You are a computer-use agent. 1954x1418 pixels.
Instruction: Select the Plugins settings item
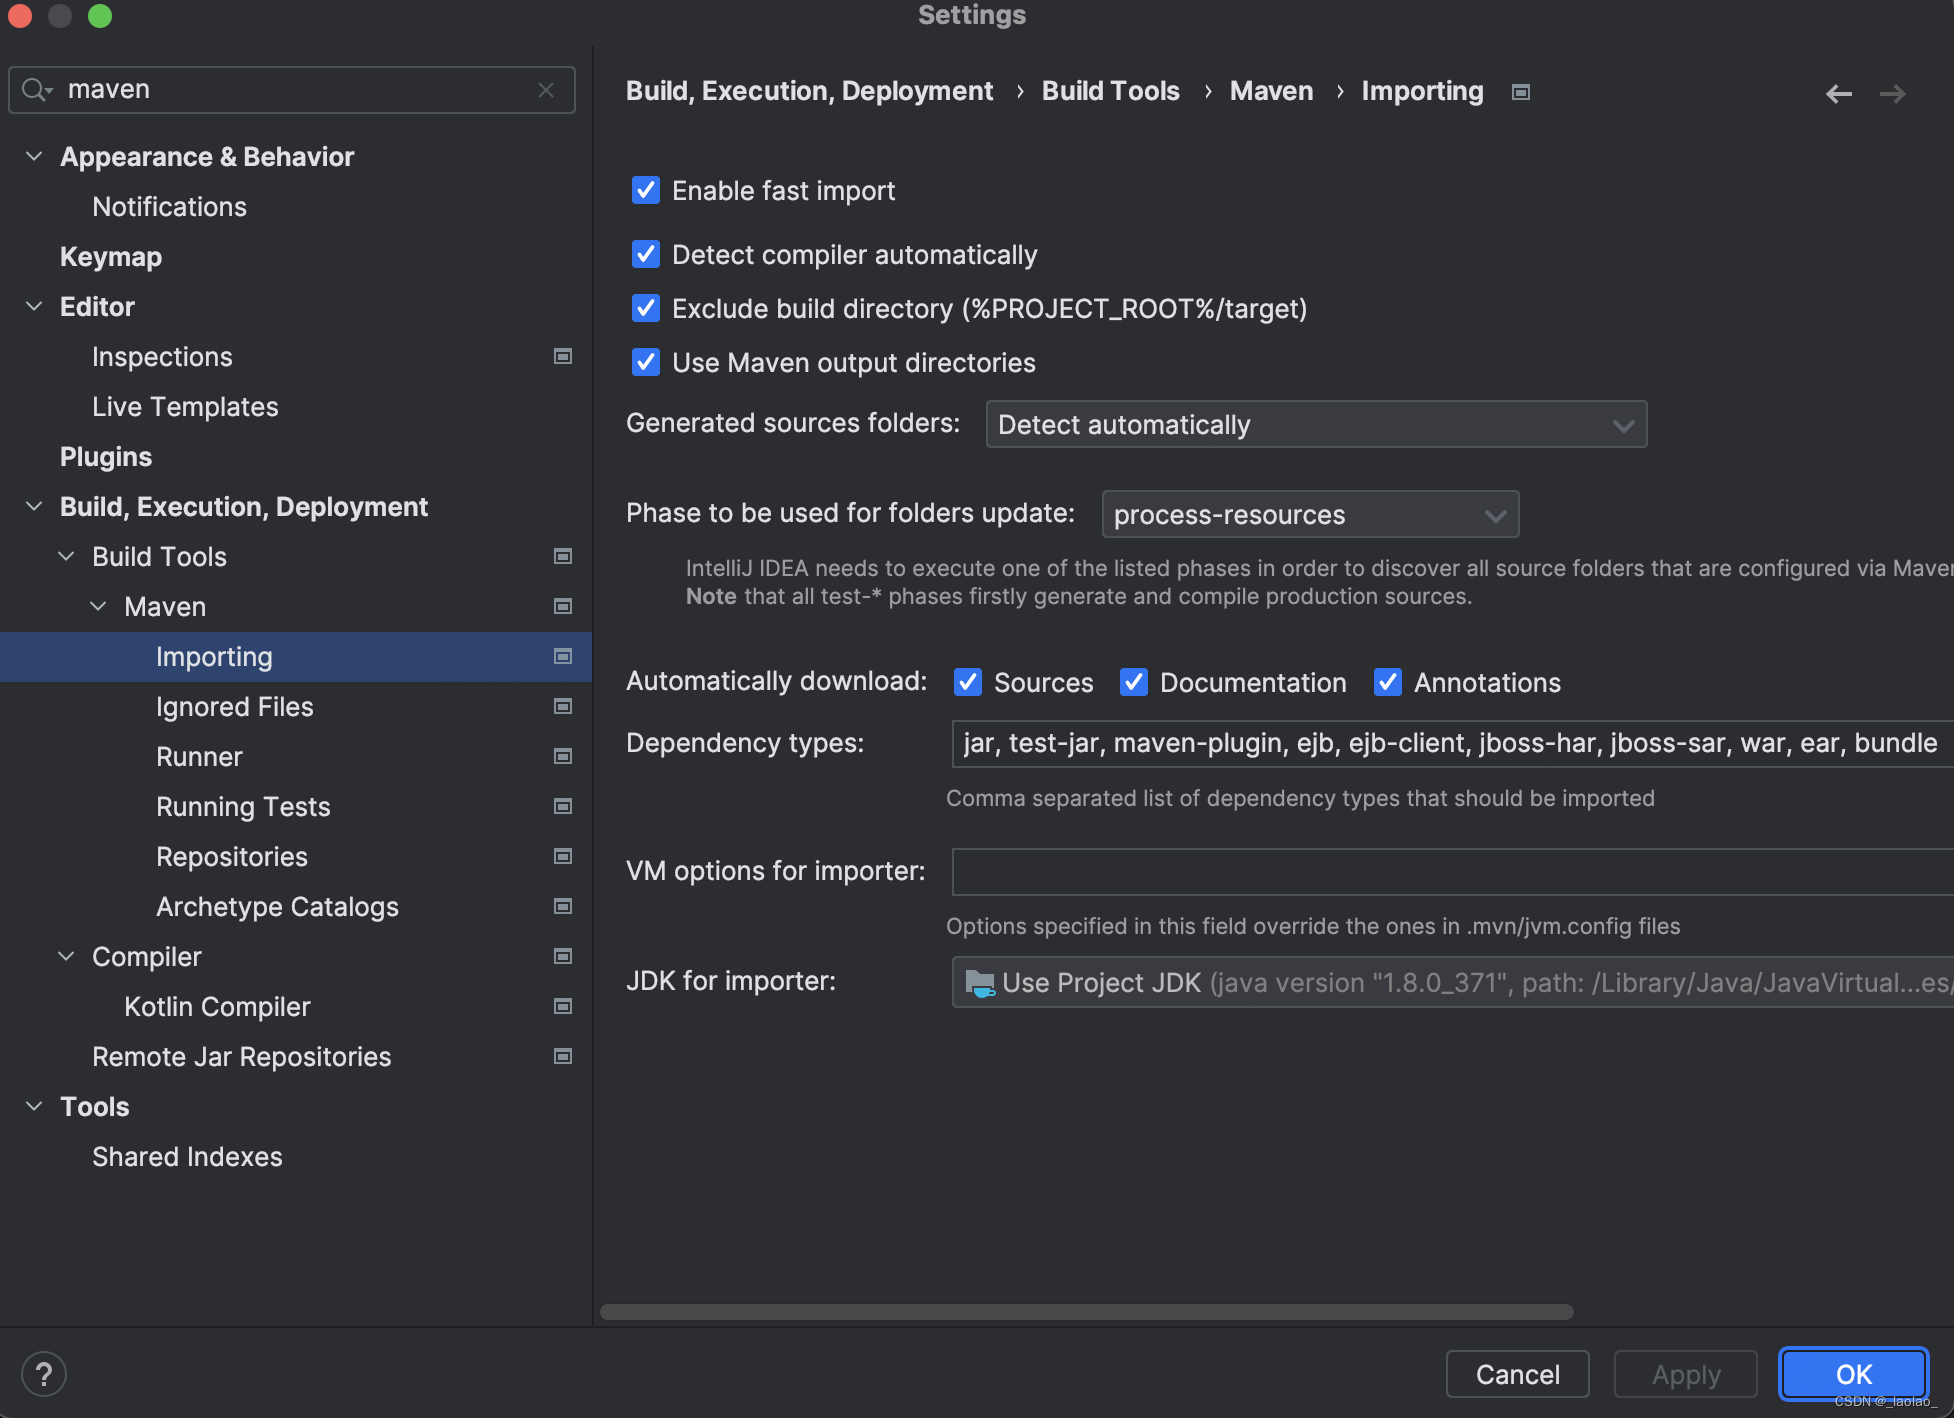[105, 455]
